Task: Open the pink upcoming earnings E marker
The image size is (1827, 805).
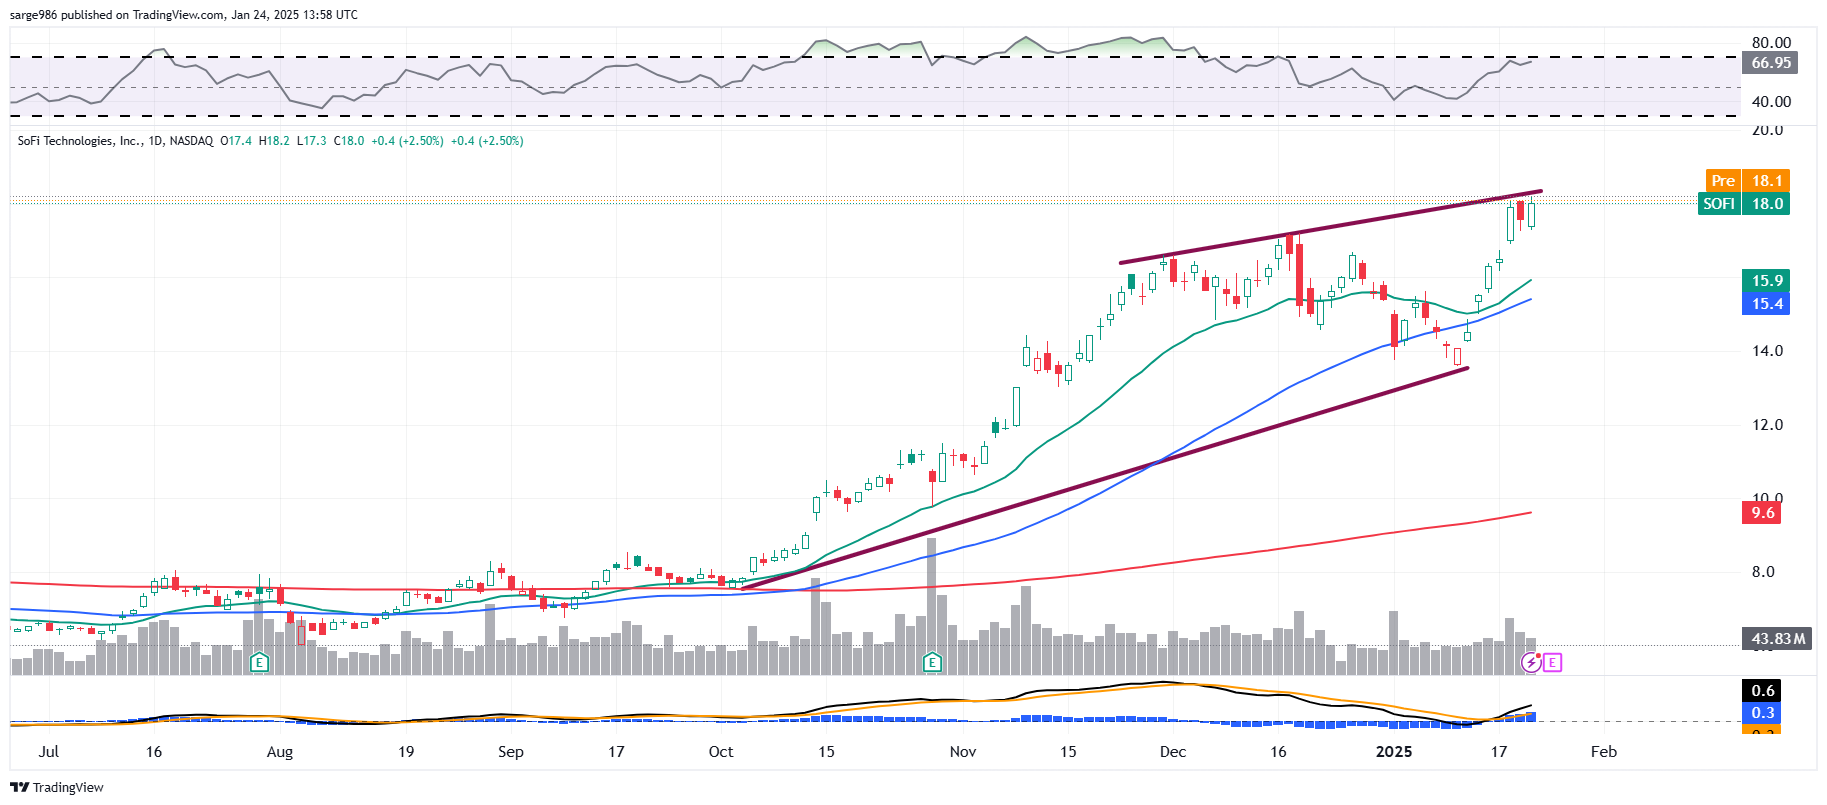Action: click(x=1551, y=662)
